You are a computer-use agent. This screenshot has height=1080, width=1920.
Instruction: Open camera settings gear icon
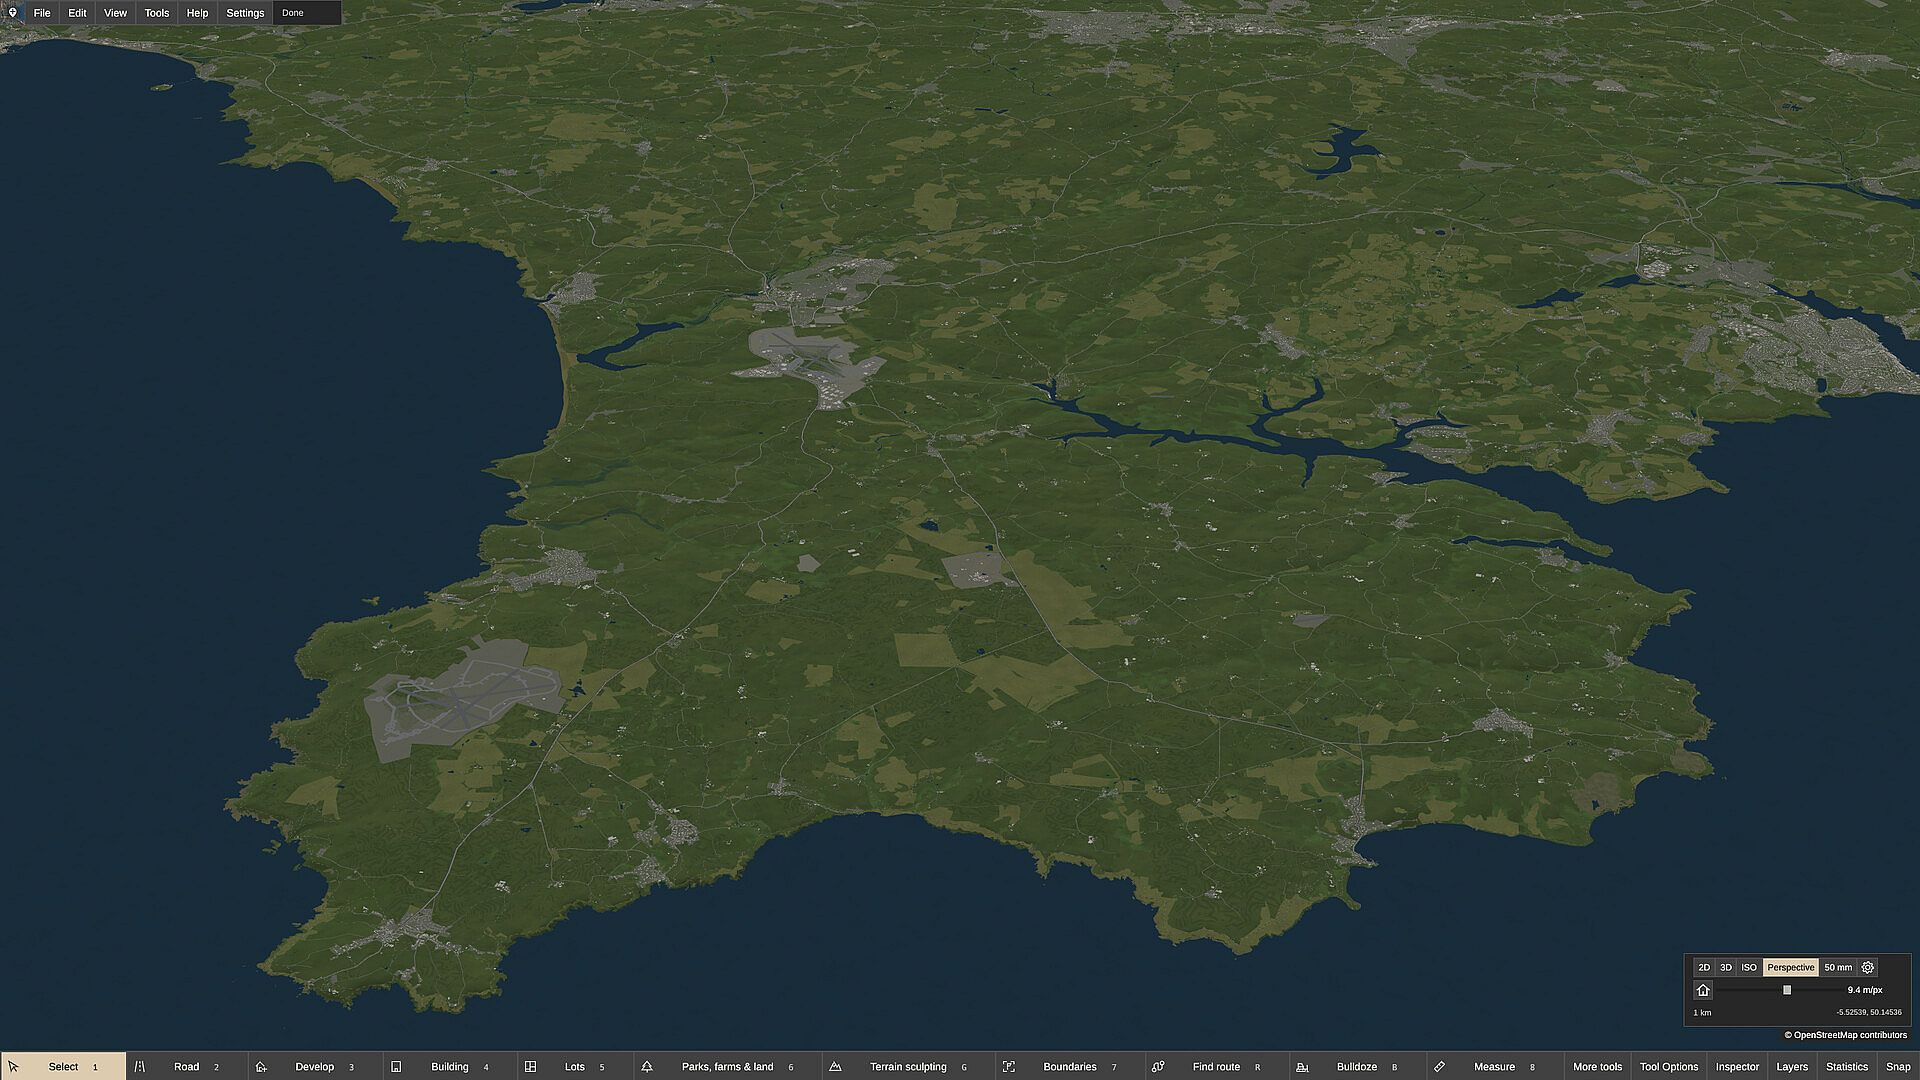click(x=1867, y=967)
